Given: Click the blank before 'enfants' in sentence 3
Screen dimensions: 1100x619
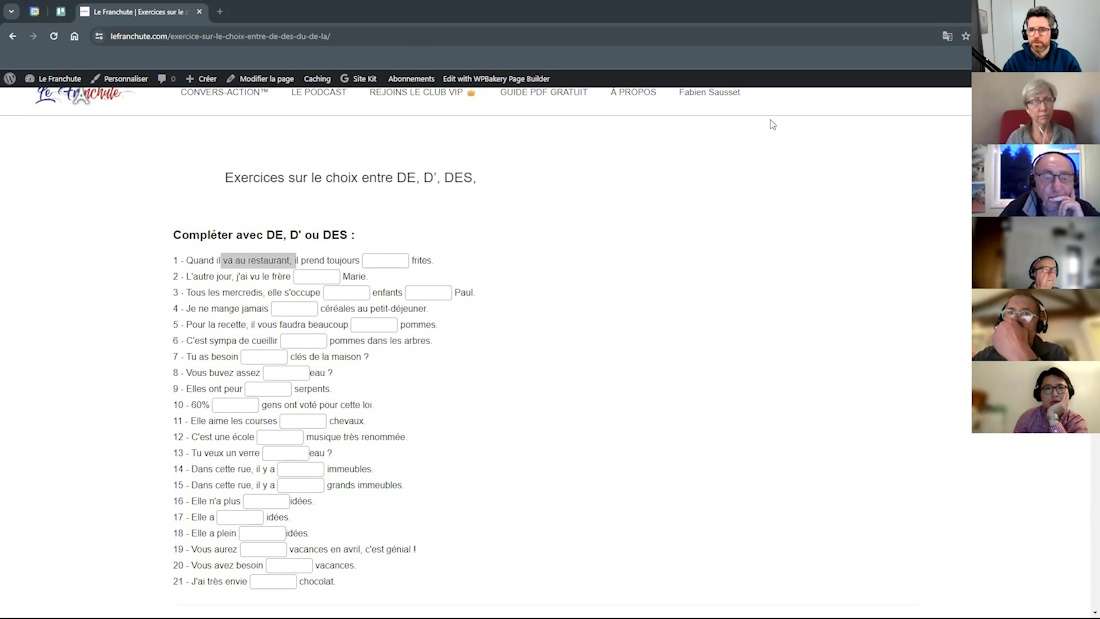Looking at the screenshot, I should pyautogui.click(x=346, y=293).
